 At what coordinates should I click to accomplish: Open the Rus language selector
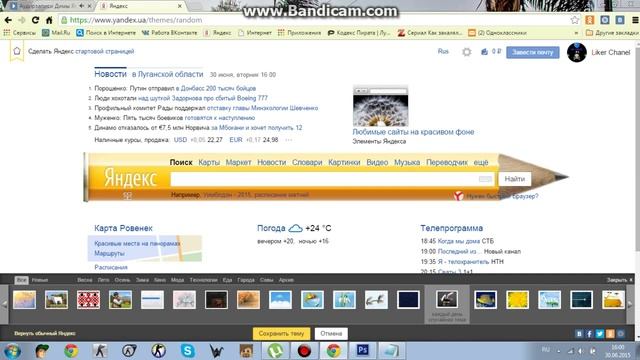coord(443,51)
